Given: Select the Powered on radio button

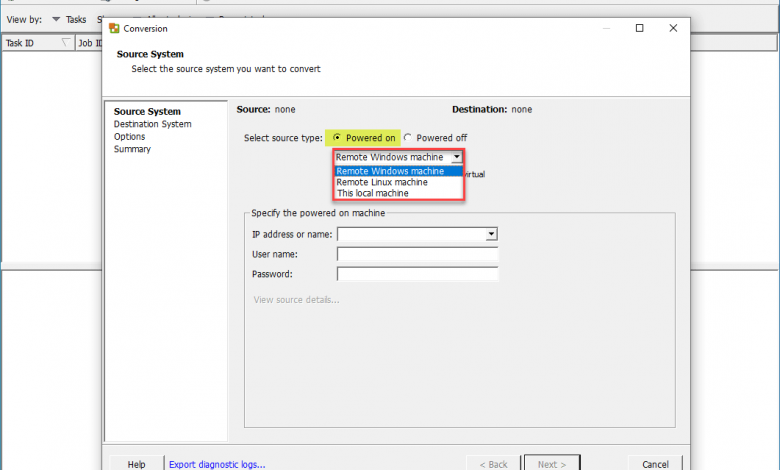Looking at the screenshot, I should click(338, 138).
